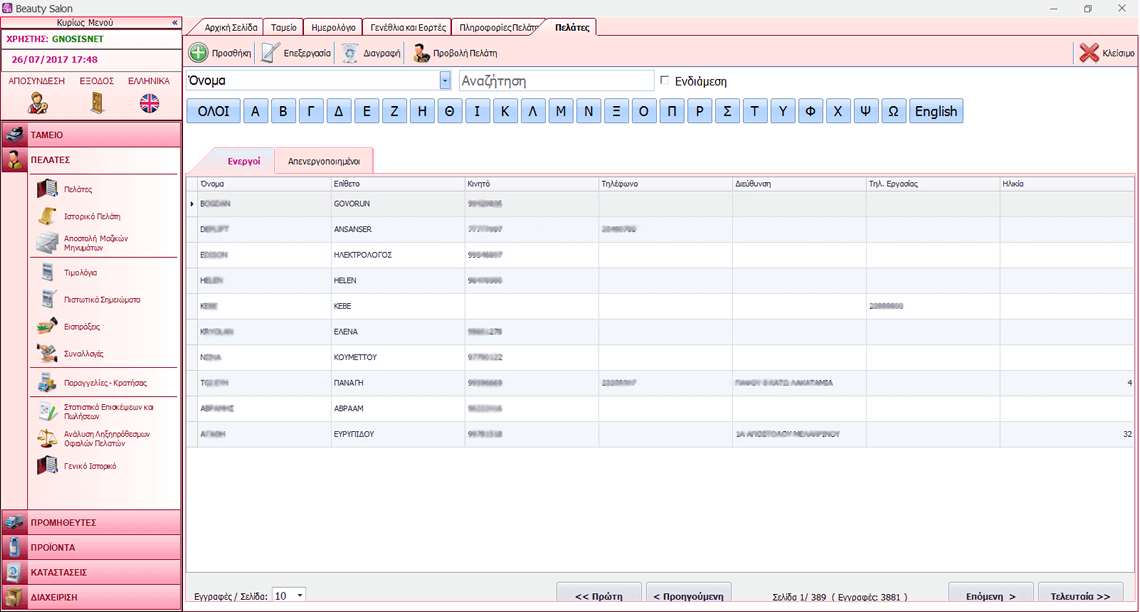This screenshot has width=1140, height=612.
Task: Click the Αναζήτηση search input field
Action: (555, 81)
